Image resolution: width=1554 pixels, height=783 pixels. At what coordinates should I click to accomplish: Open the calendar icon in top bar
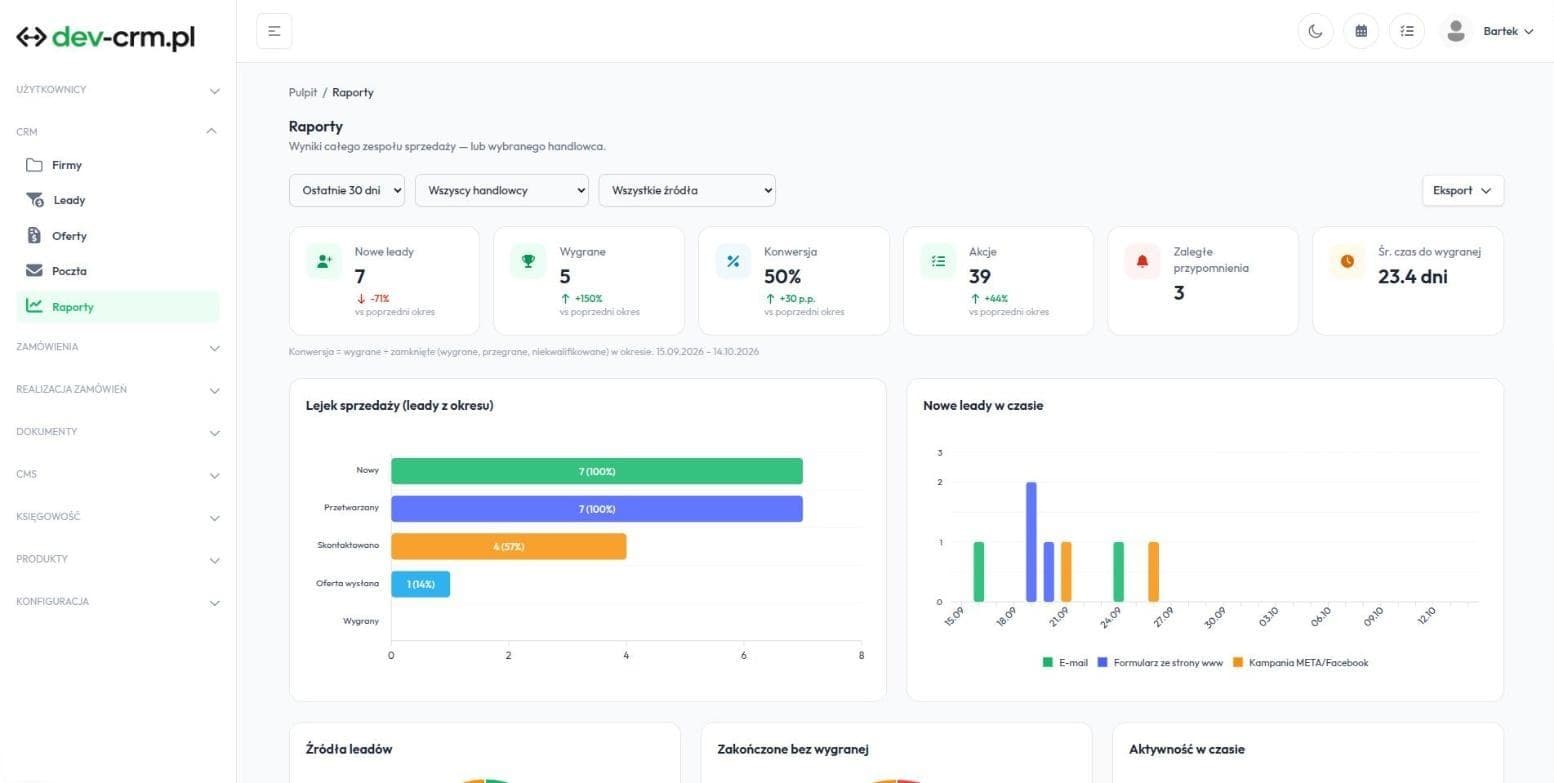pos(1361,31)
